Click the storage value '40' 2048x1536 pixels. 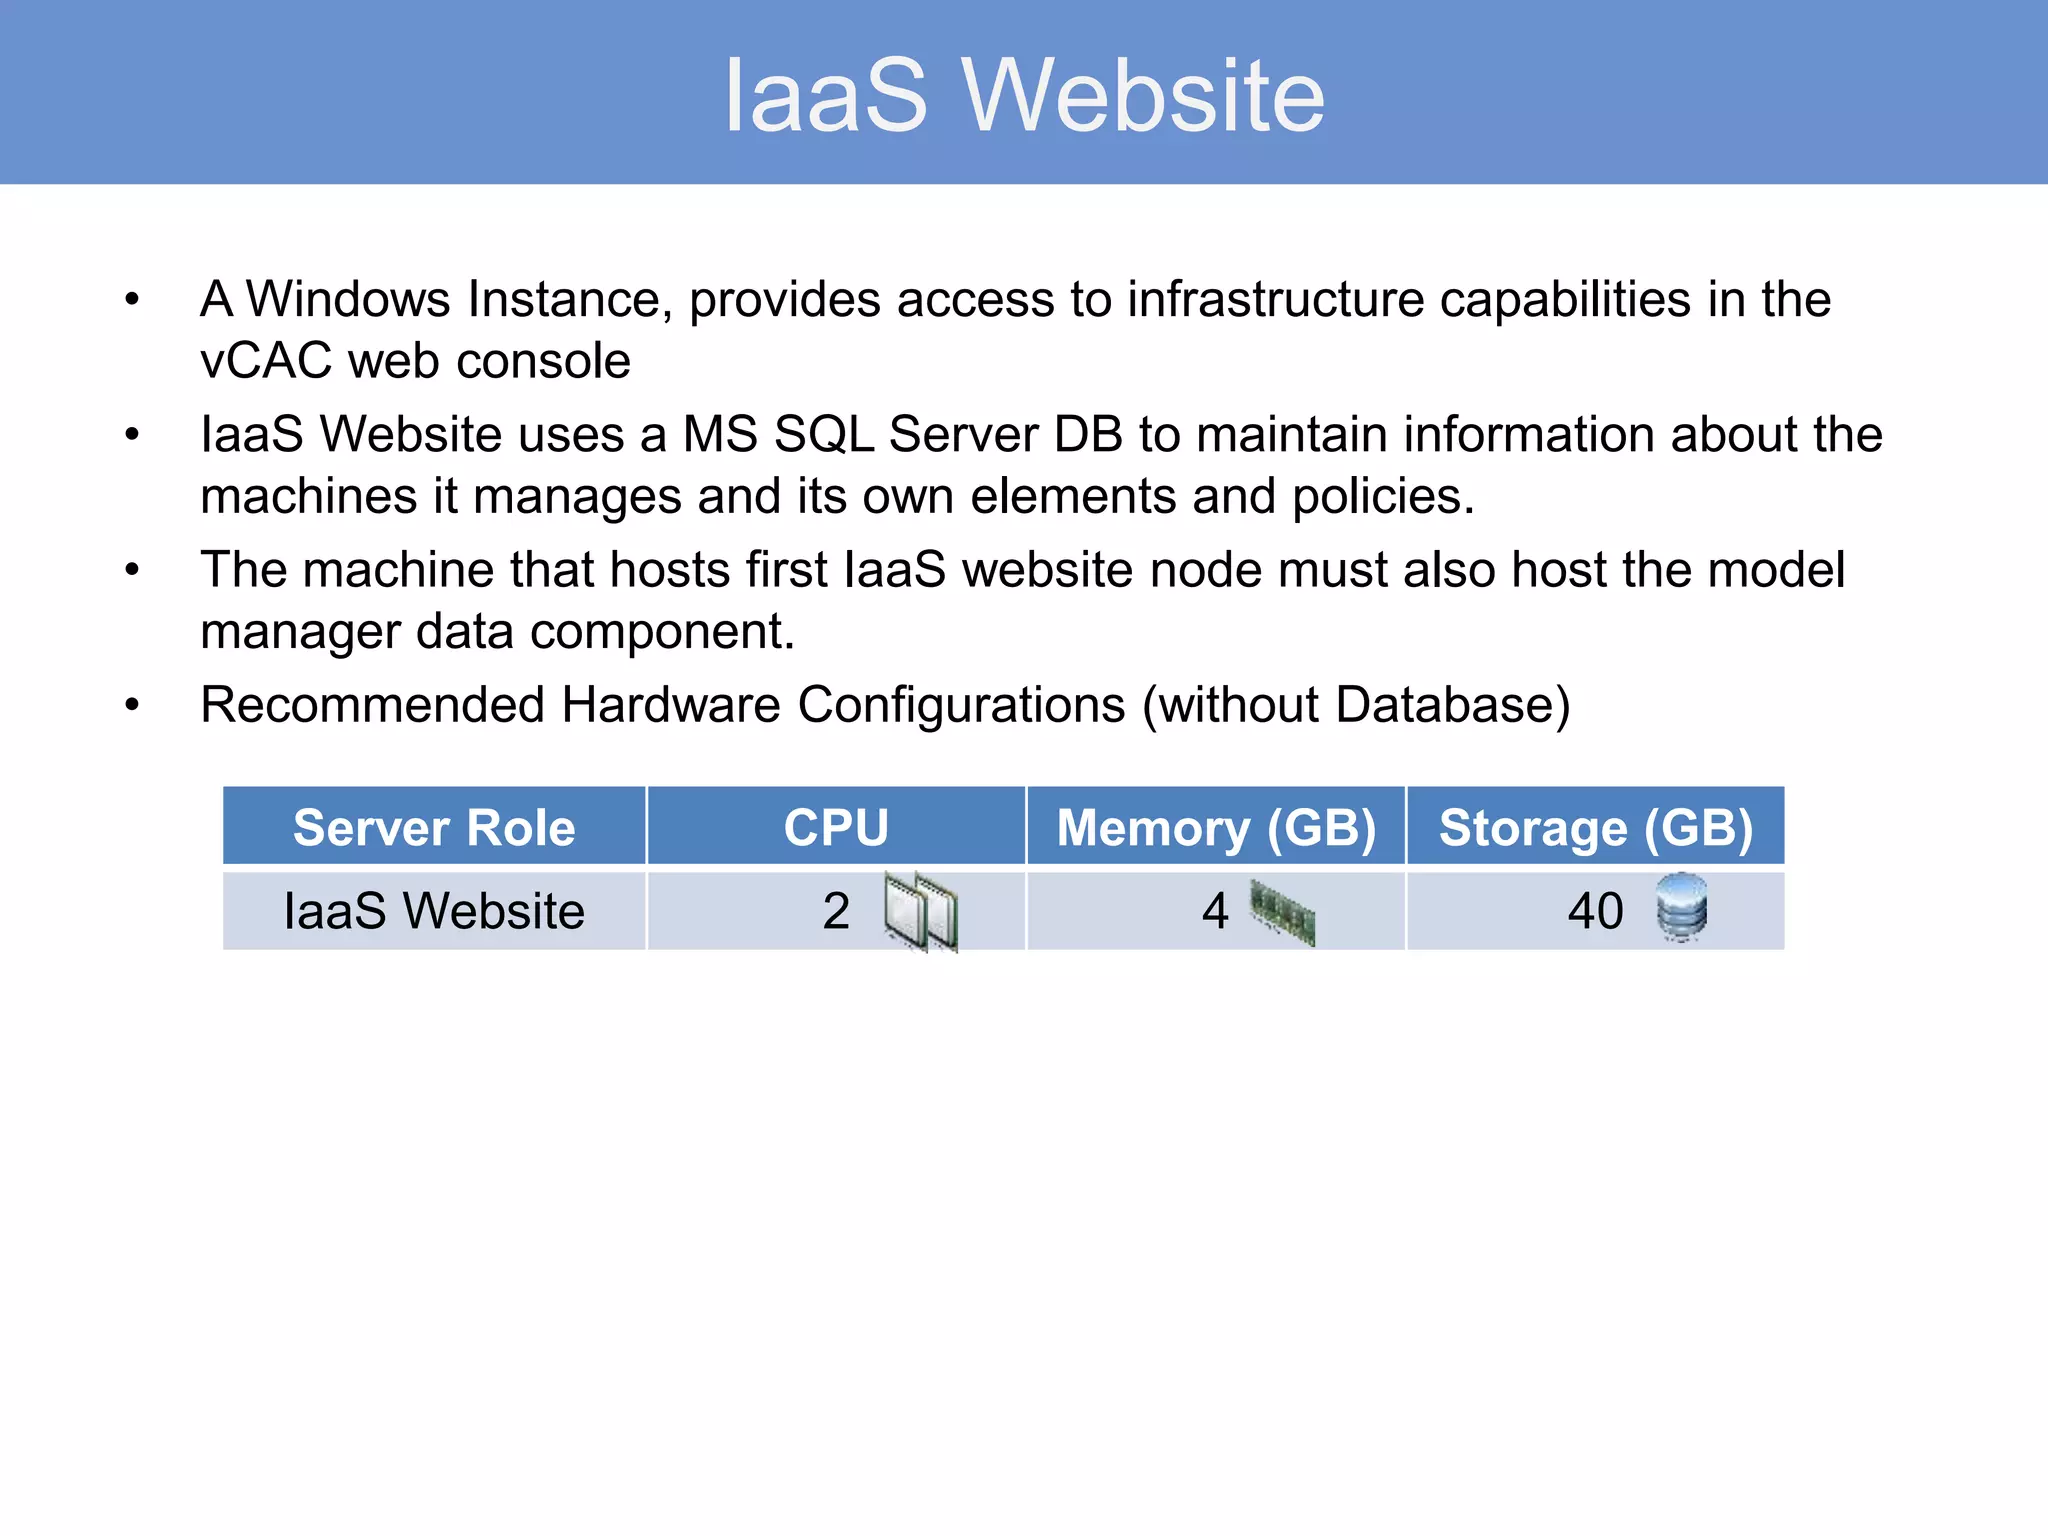click(x=1595, y=911)
